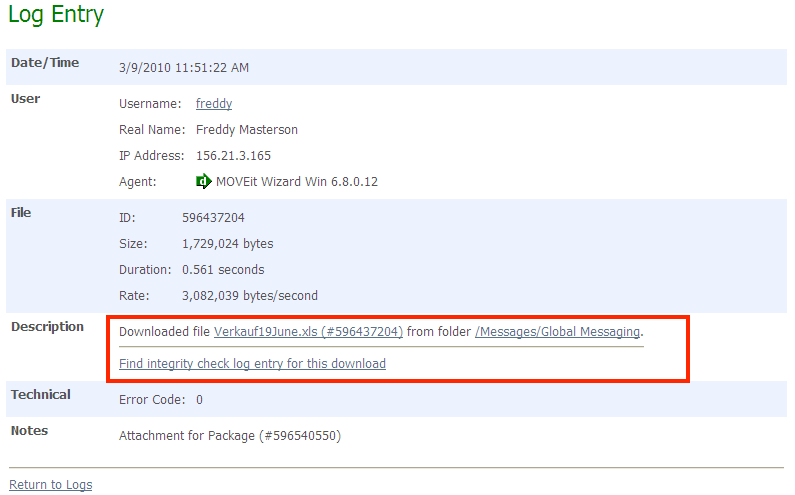The image size is (795, 495).
Task: Click the File section label
Action: coord(21,213)
